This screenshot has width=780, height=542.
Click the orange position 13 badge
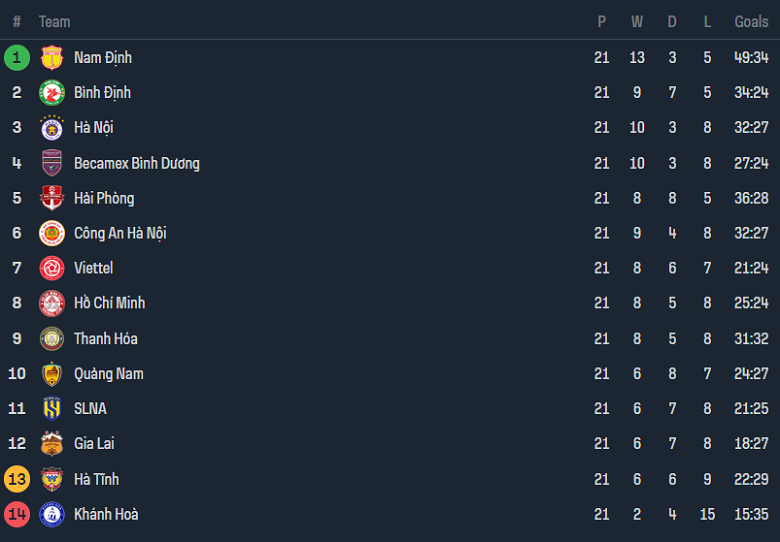click(17, 479)
